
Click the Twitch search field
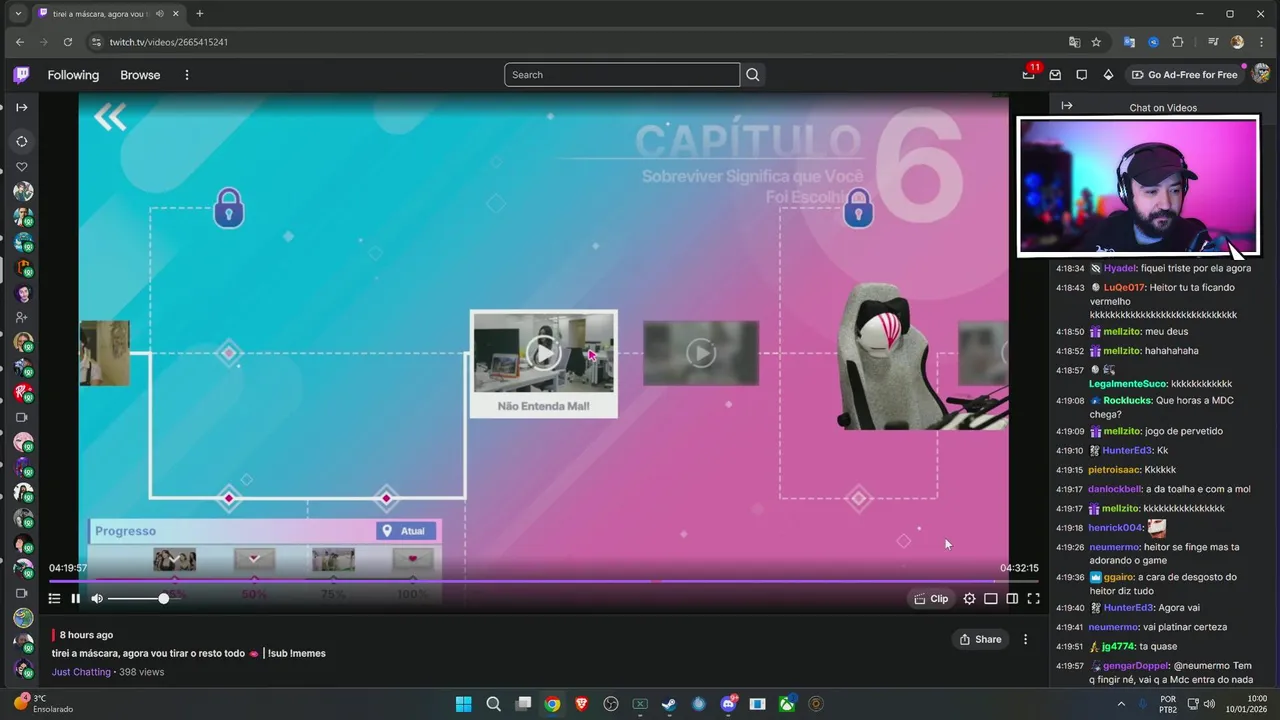pos(622,75)
